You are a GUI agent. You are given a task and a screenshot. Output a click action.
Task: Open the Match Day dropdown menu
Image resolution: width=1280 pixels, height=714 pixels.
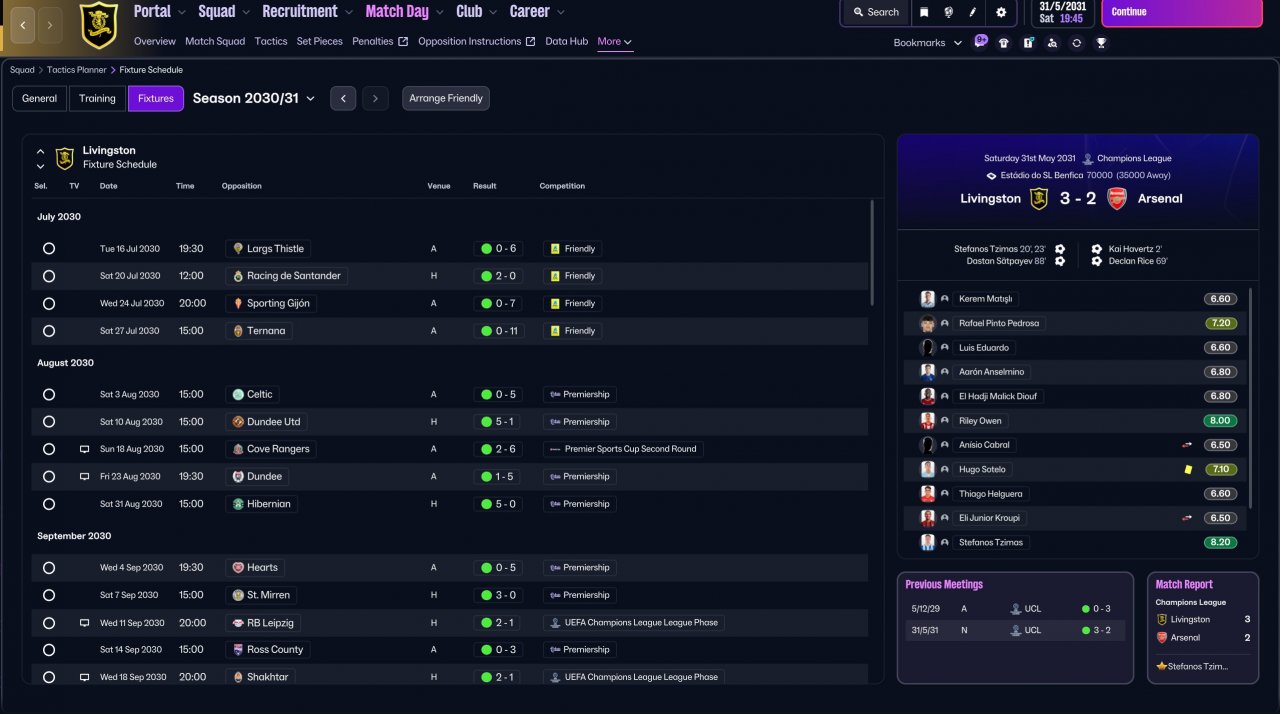click(405, 12)
